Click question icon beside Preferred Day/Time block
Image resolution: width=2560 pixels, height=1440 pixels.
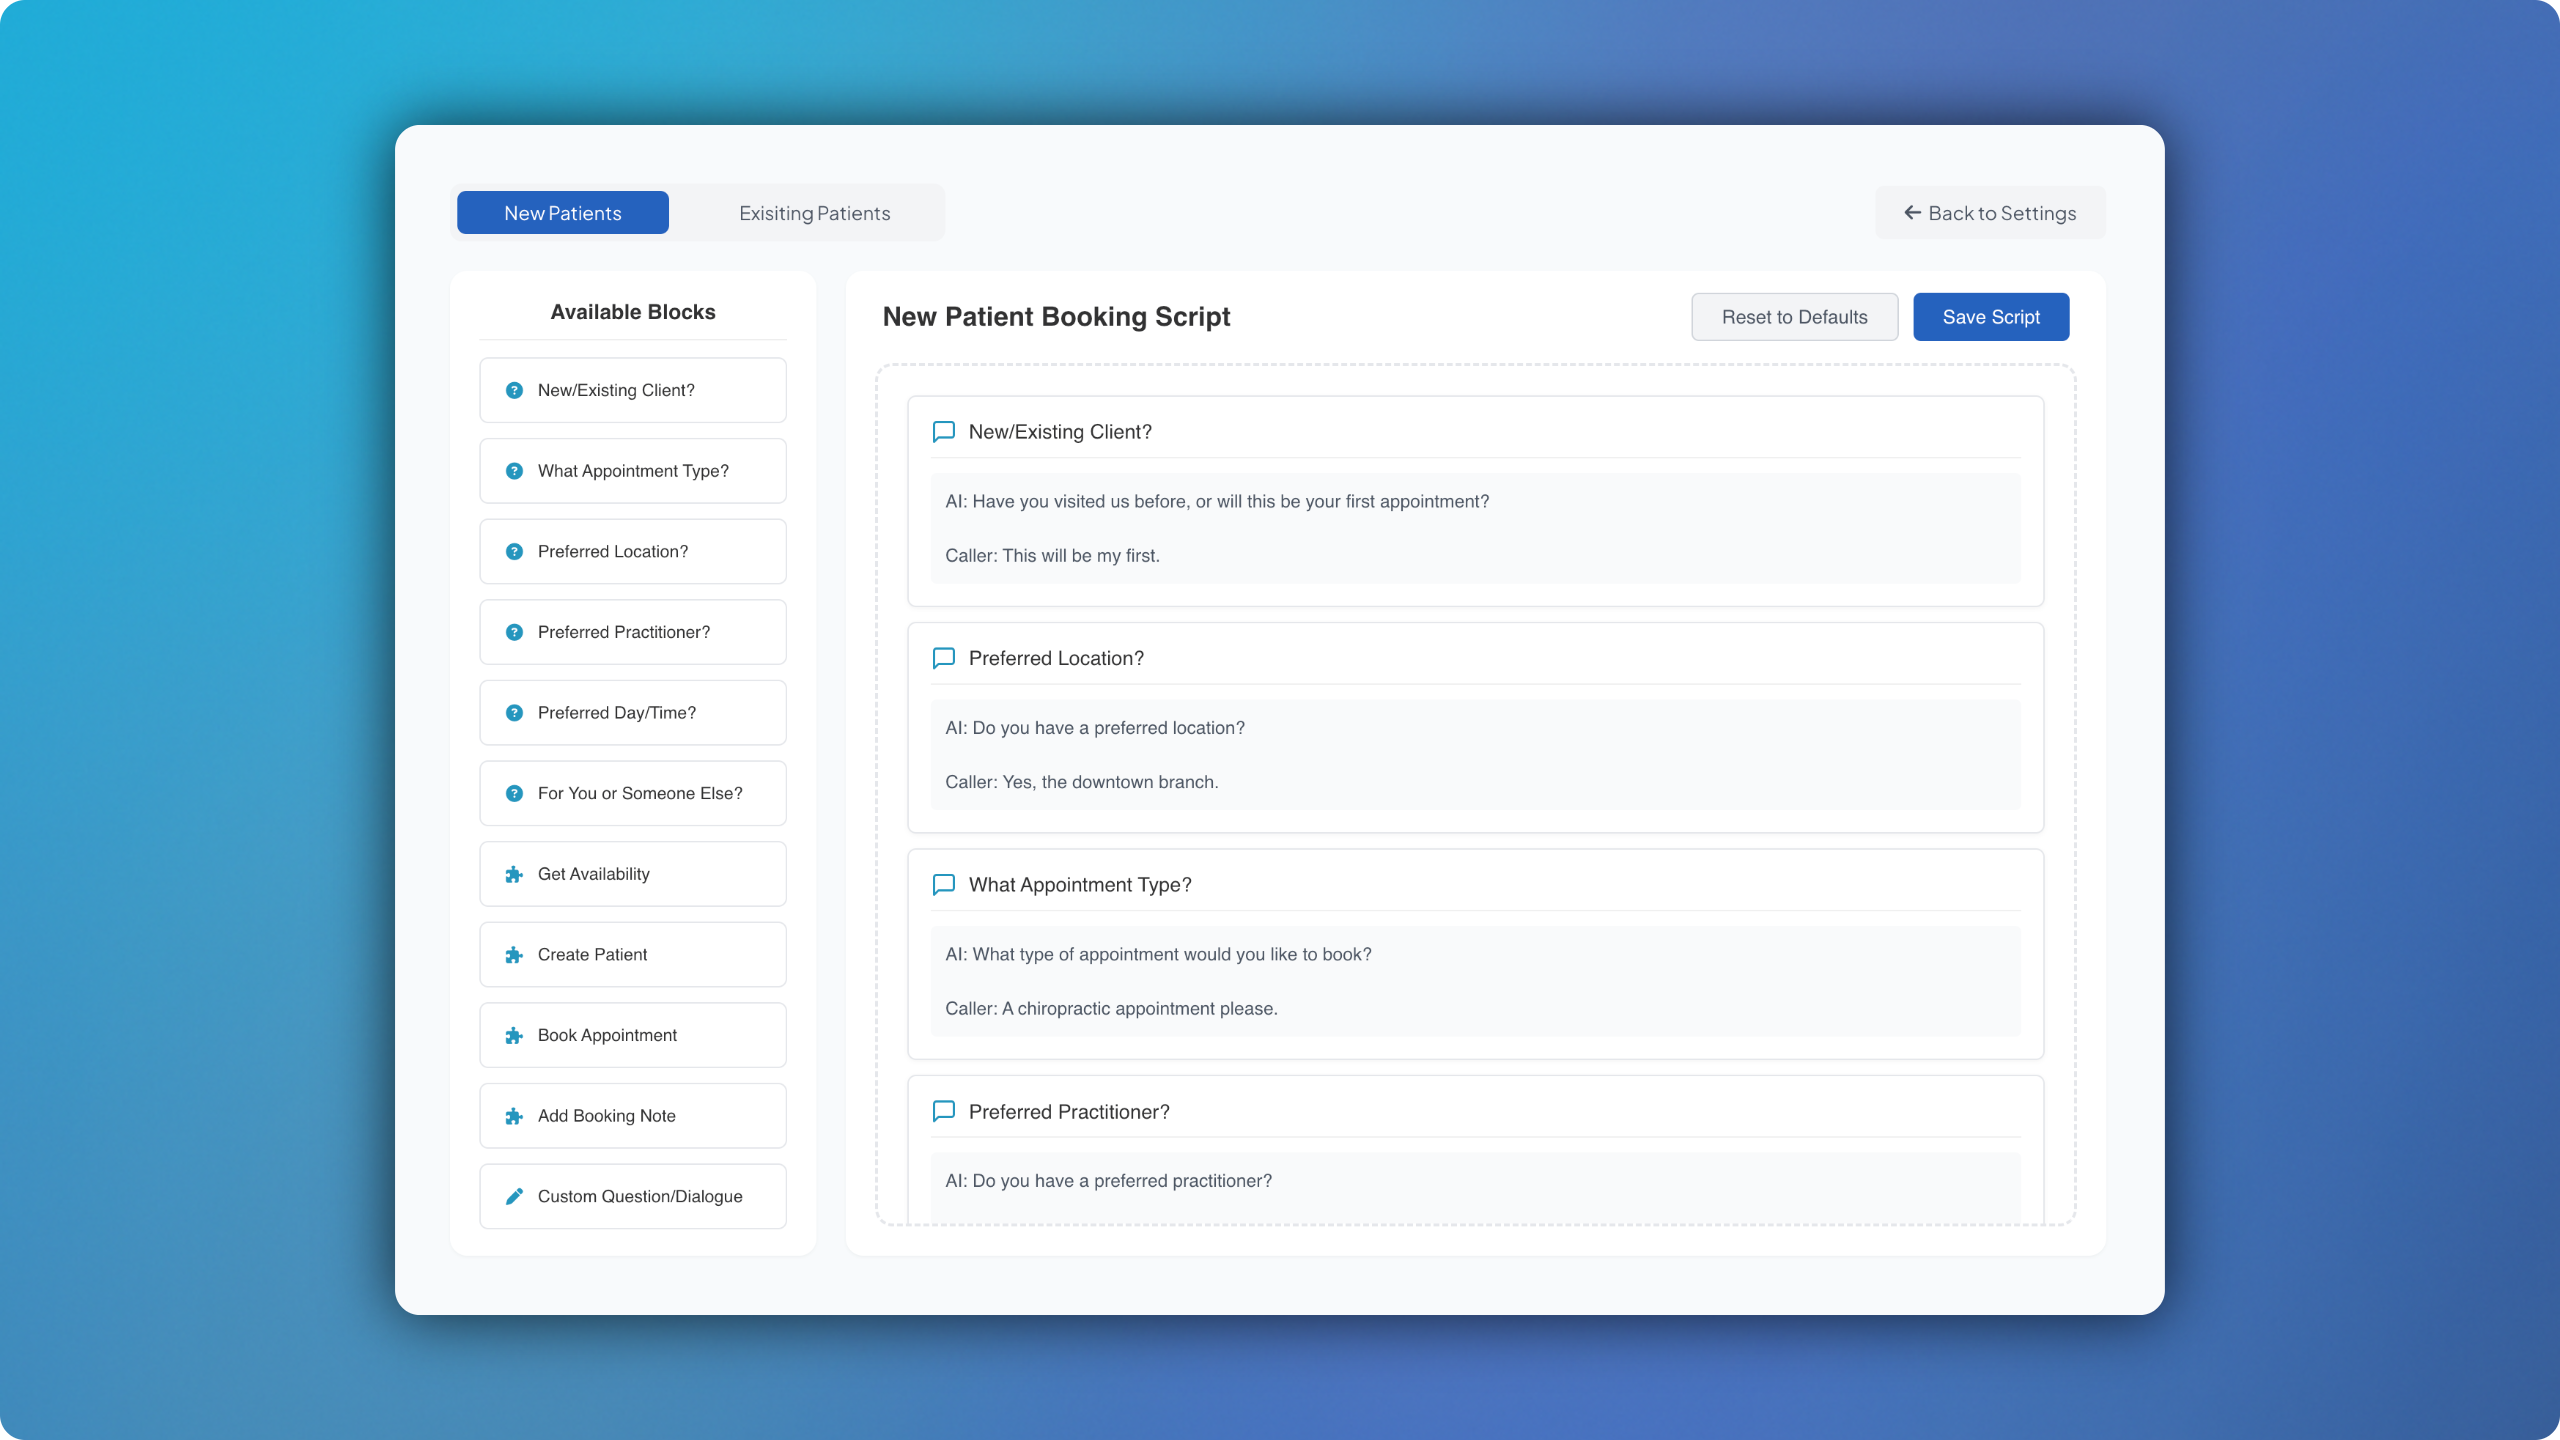point(514,713)
